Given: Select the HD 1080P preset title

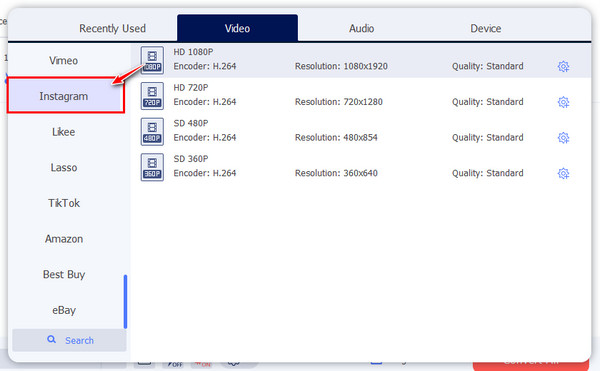Looking at the screenshot, I should (x=193, y=52).
